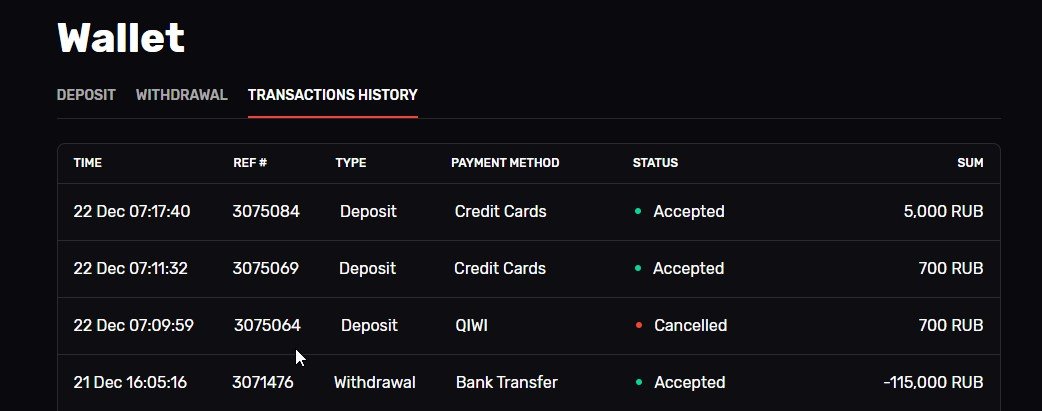Click the TIME column header
1042x411 pixels.
tap(88, 163)
